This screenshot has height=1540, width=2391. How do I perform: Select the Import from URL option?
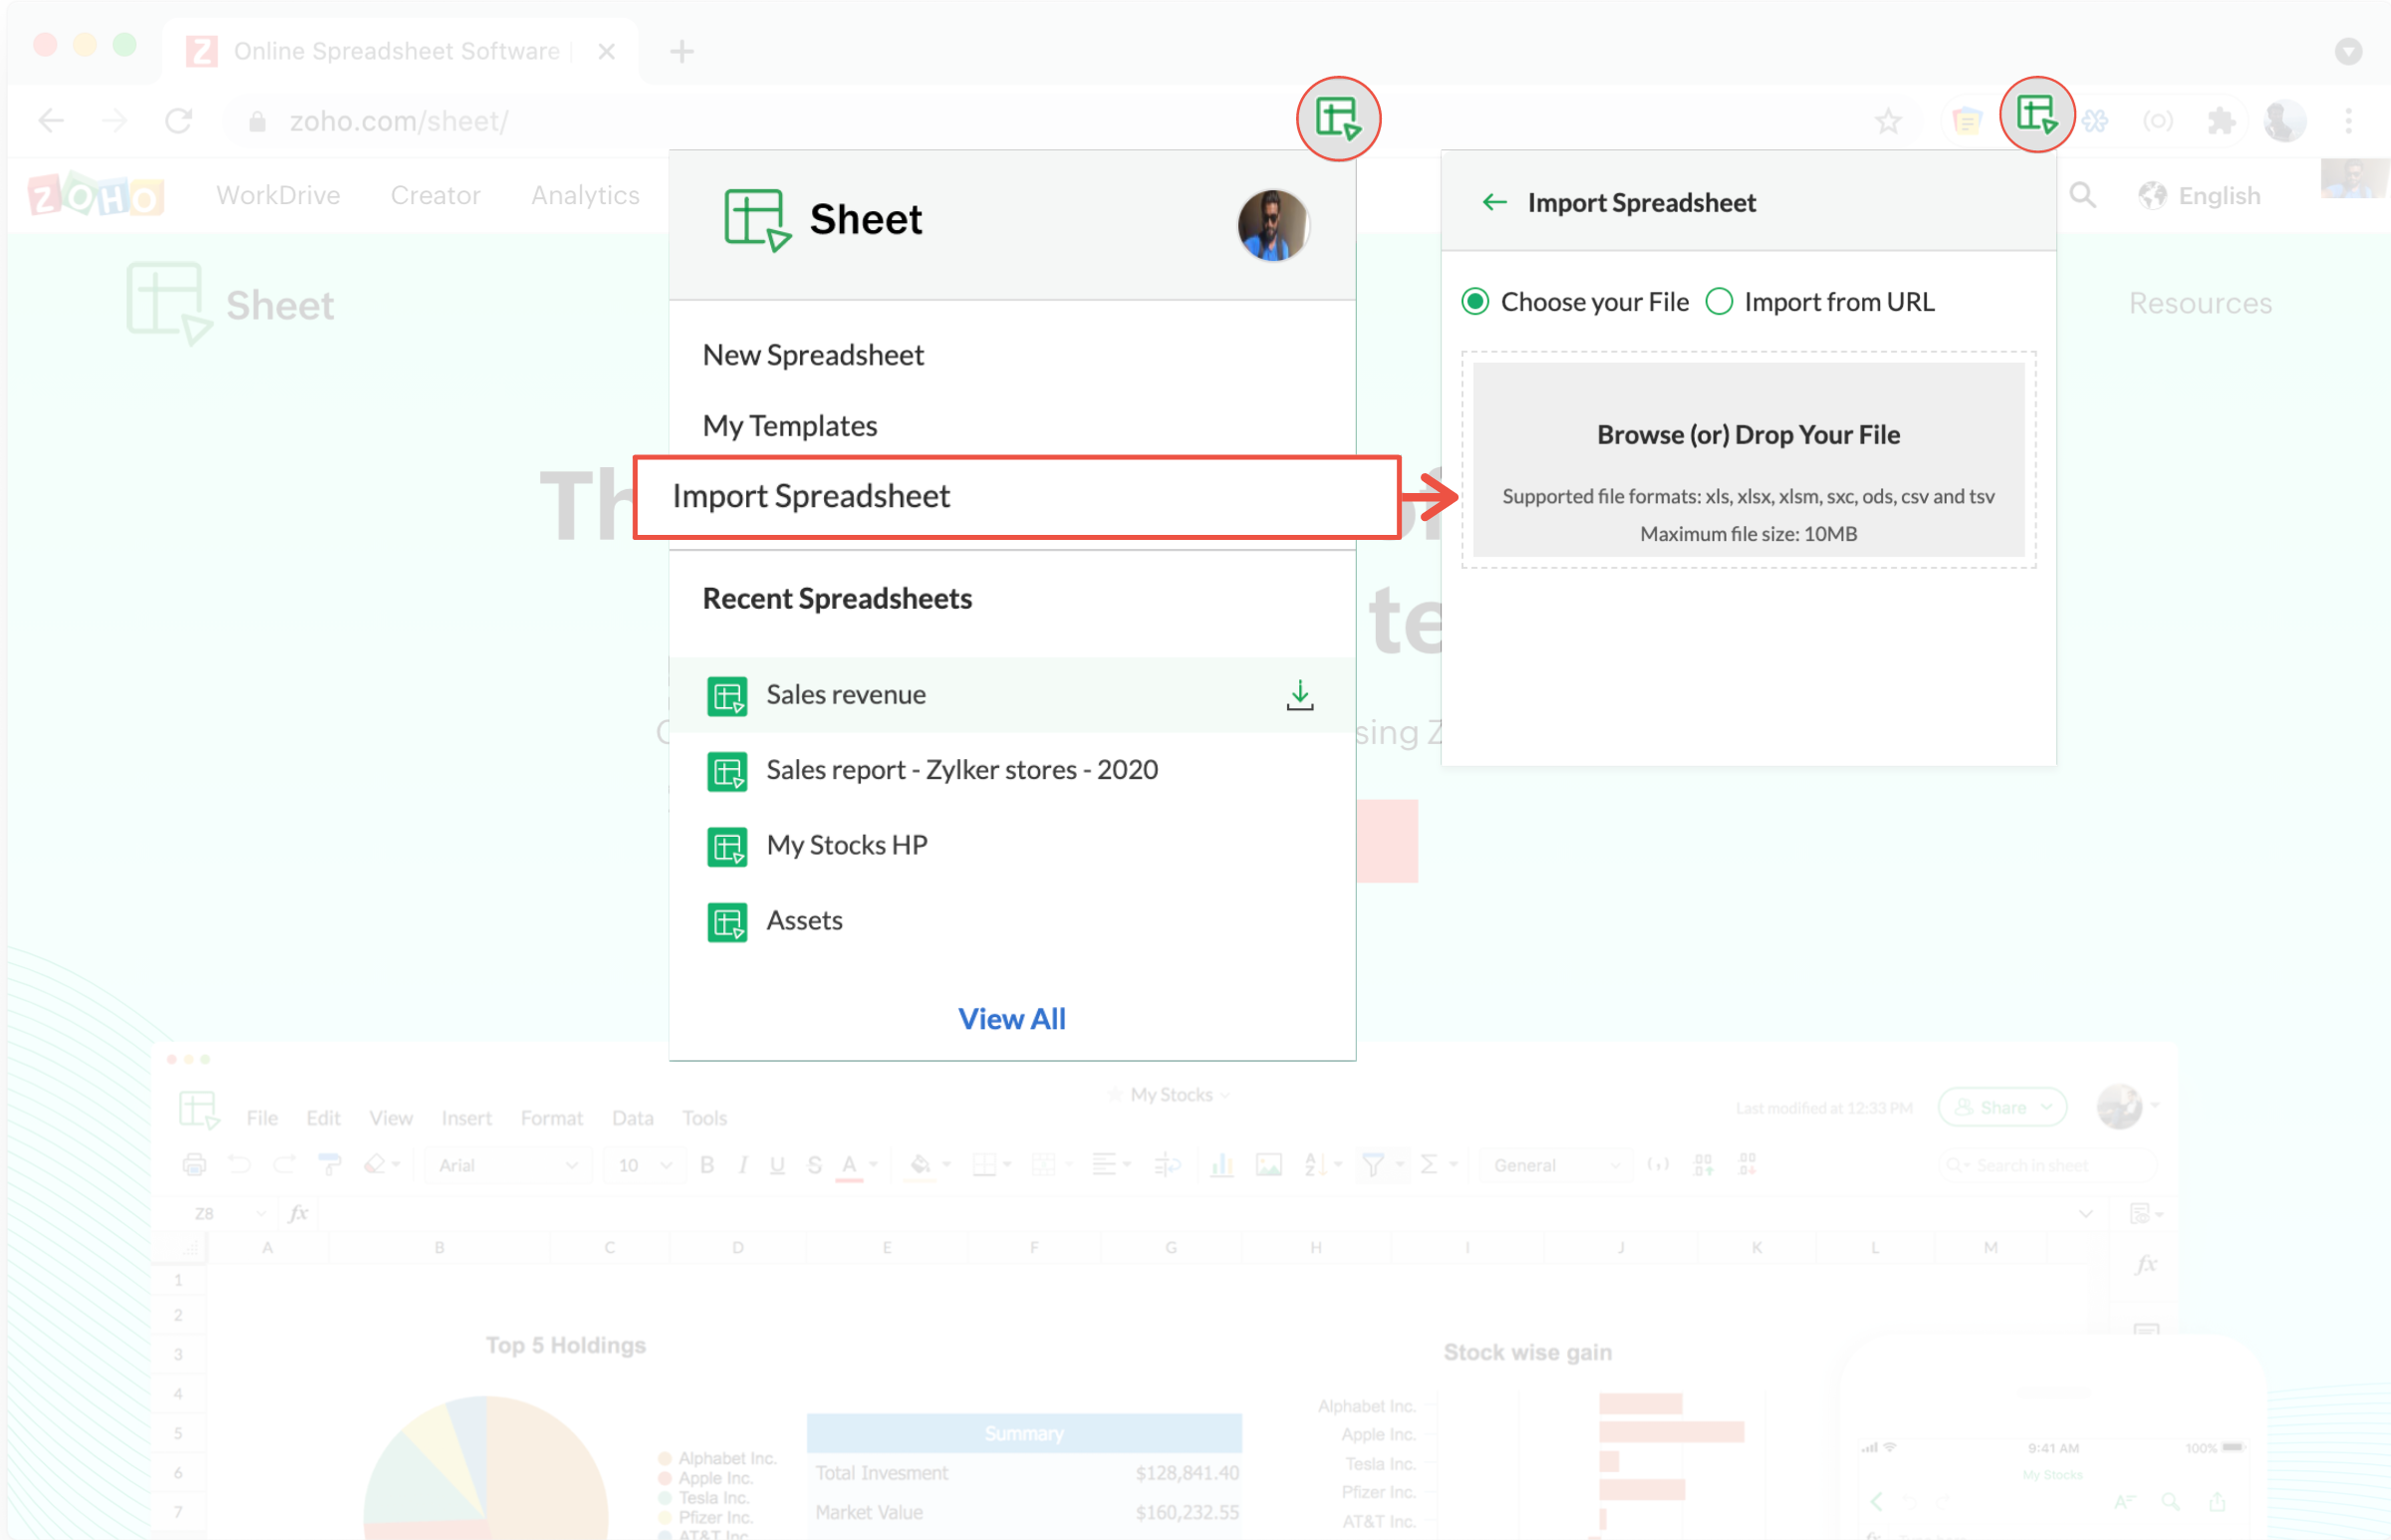click(x=1718, y=302)
